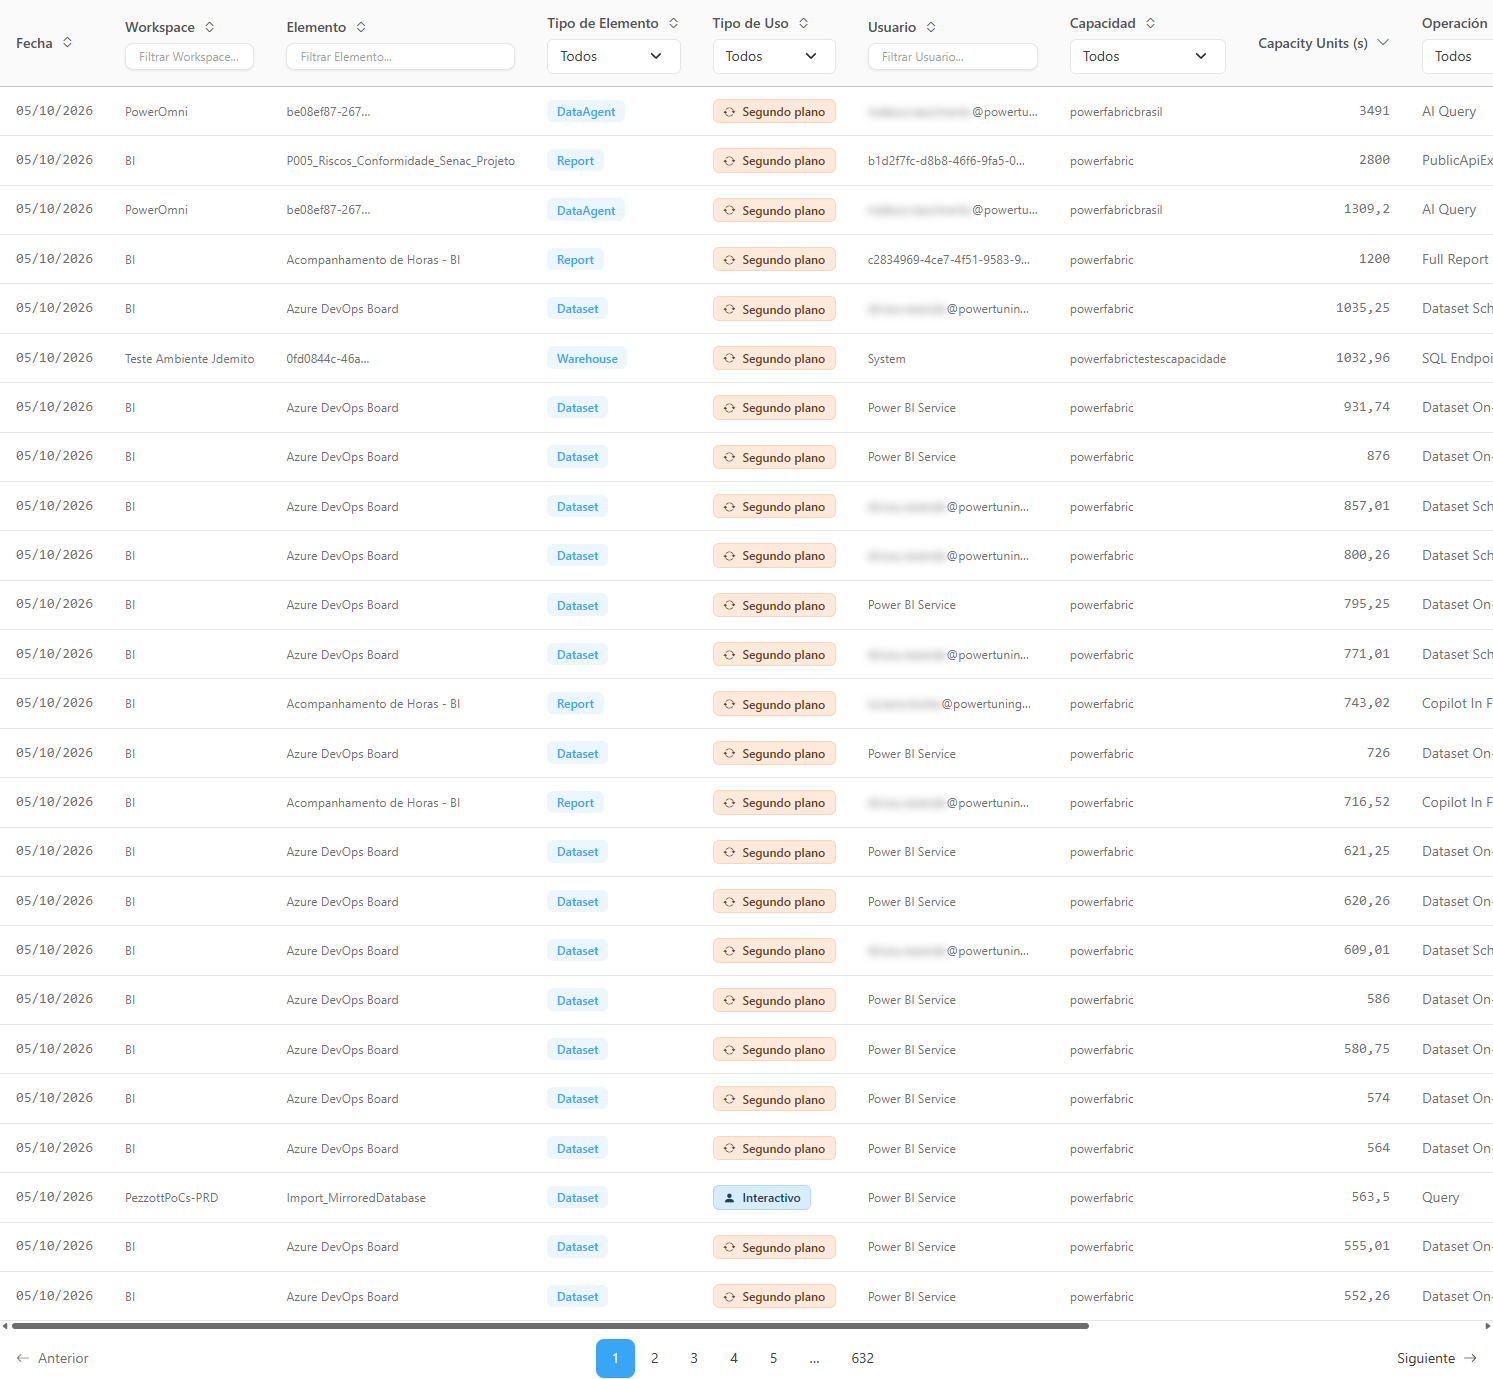Screen dimensions: 1493x1379
Task: Click the horizontal scrollbar thumb
Action: coord(550,1326)
